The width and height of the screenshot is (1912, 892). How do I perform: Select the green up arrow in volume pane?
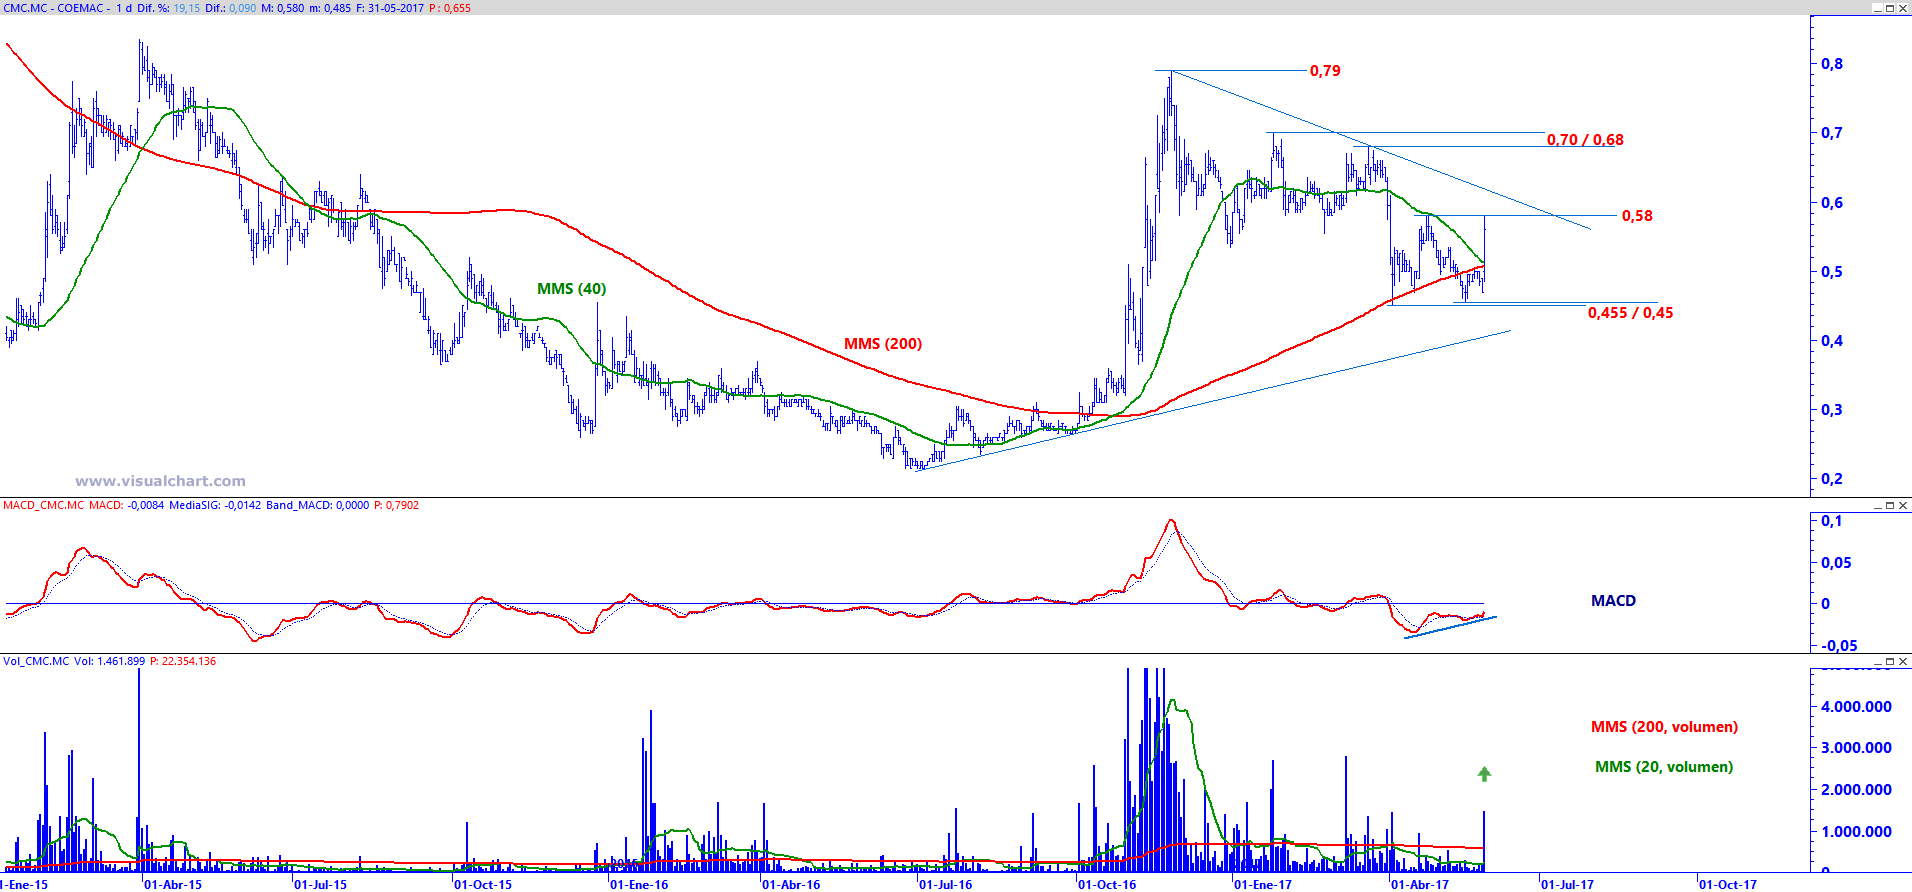point(1485,774)
